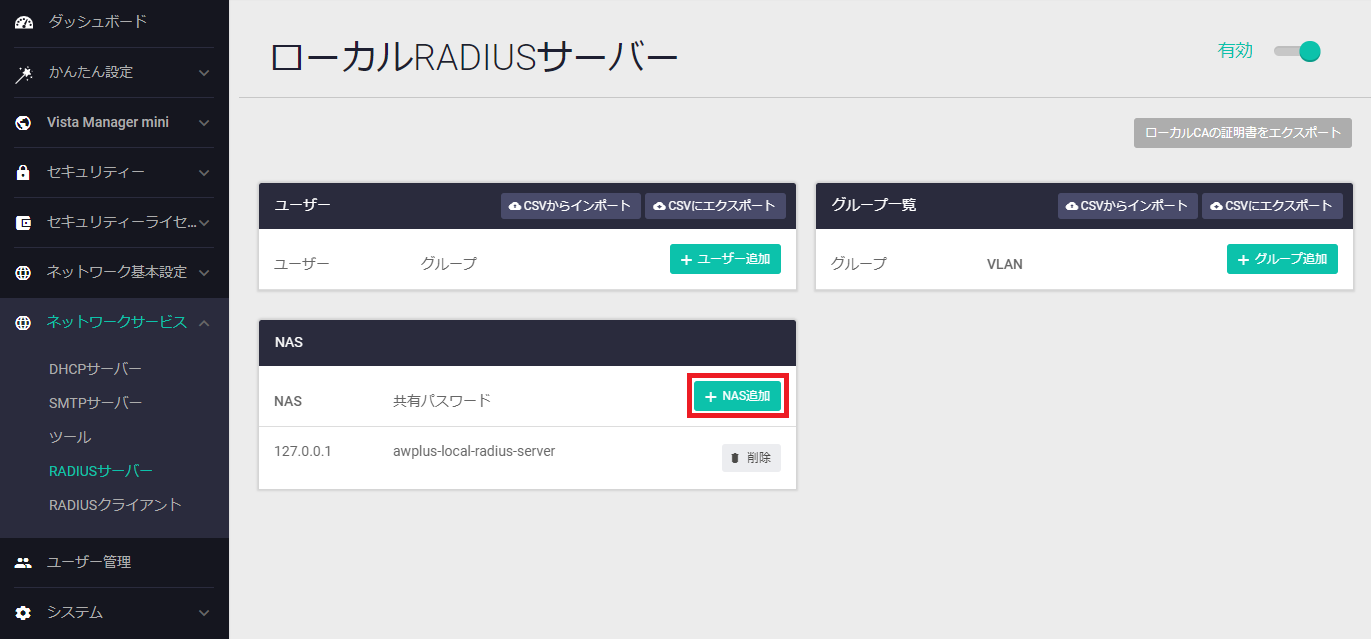This screenshot has height=639, width=1371.
Task: Expand the かんたん設定 menu chevron
Action: [x=204, y=73]
